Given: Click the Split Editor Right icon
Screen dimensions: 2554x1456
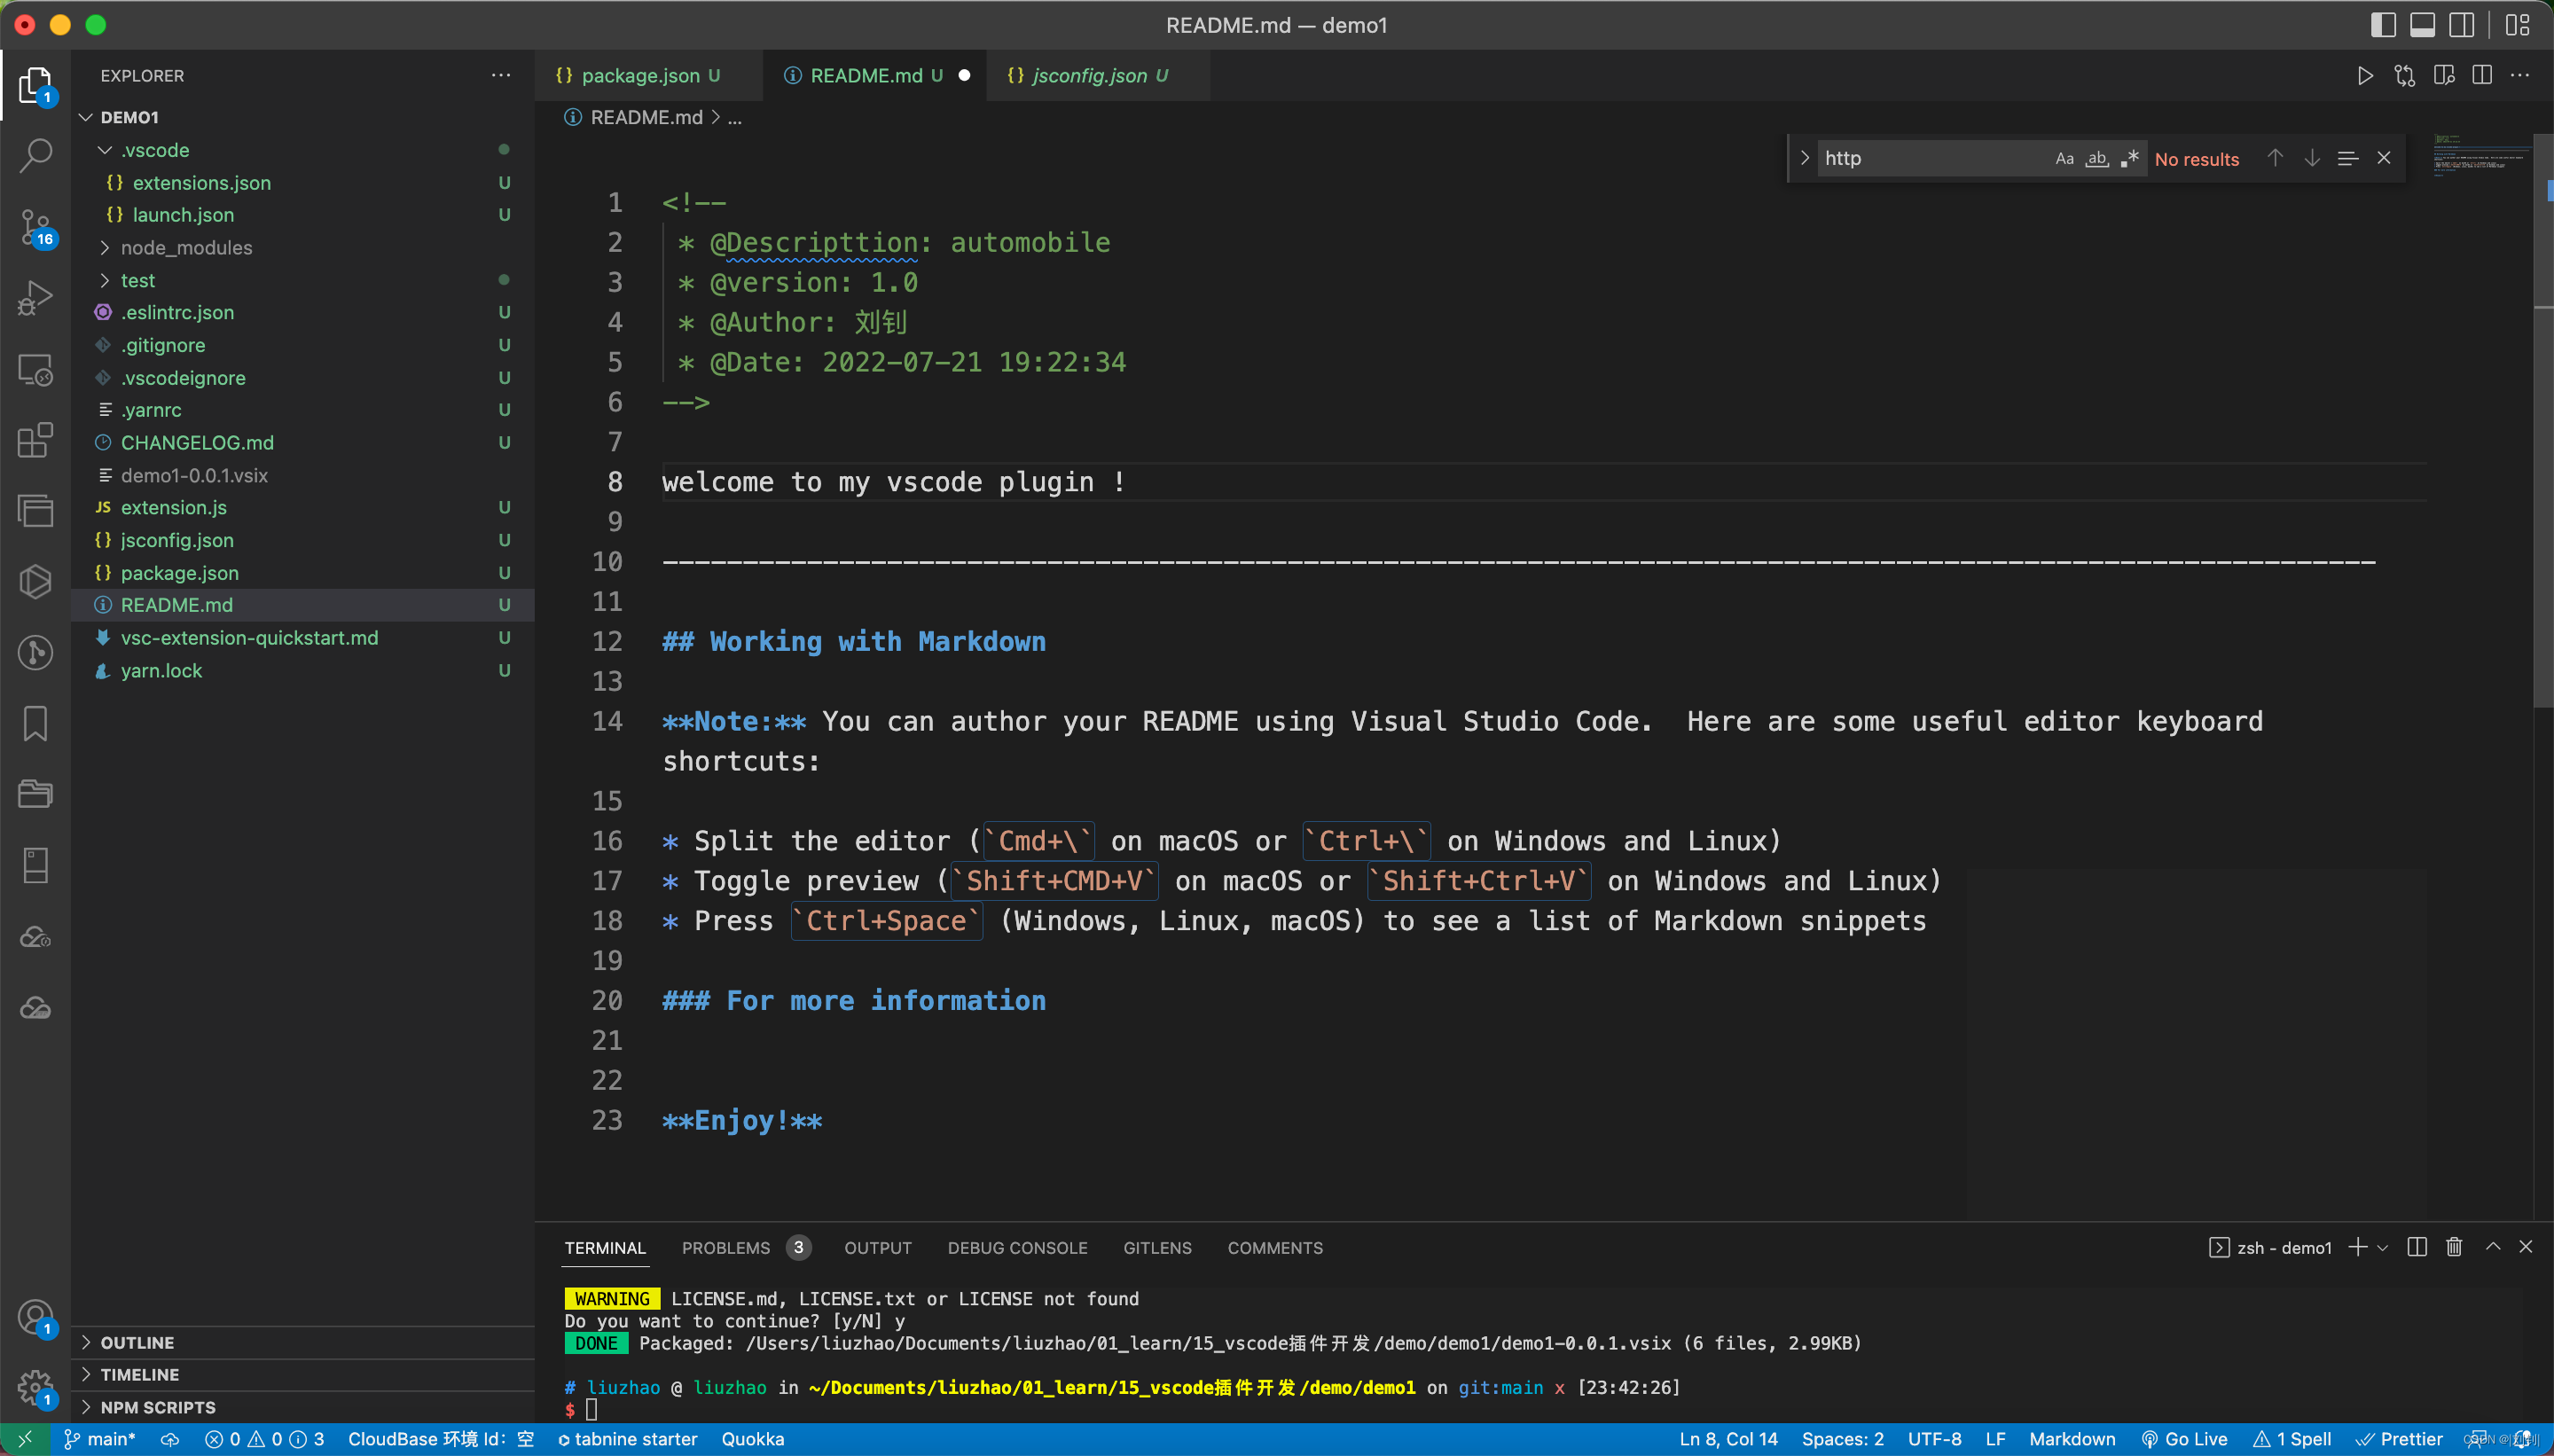Looking at the screenshot, I should [2481, 76].
